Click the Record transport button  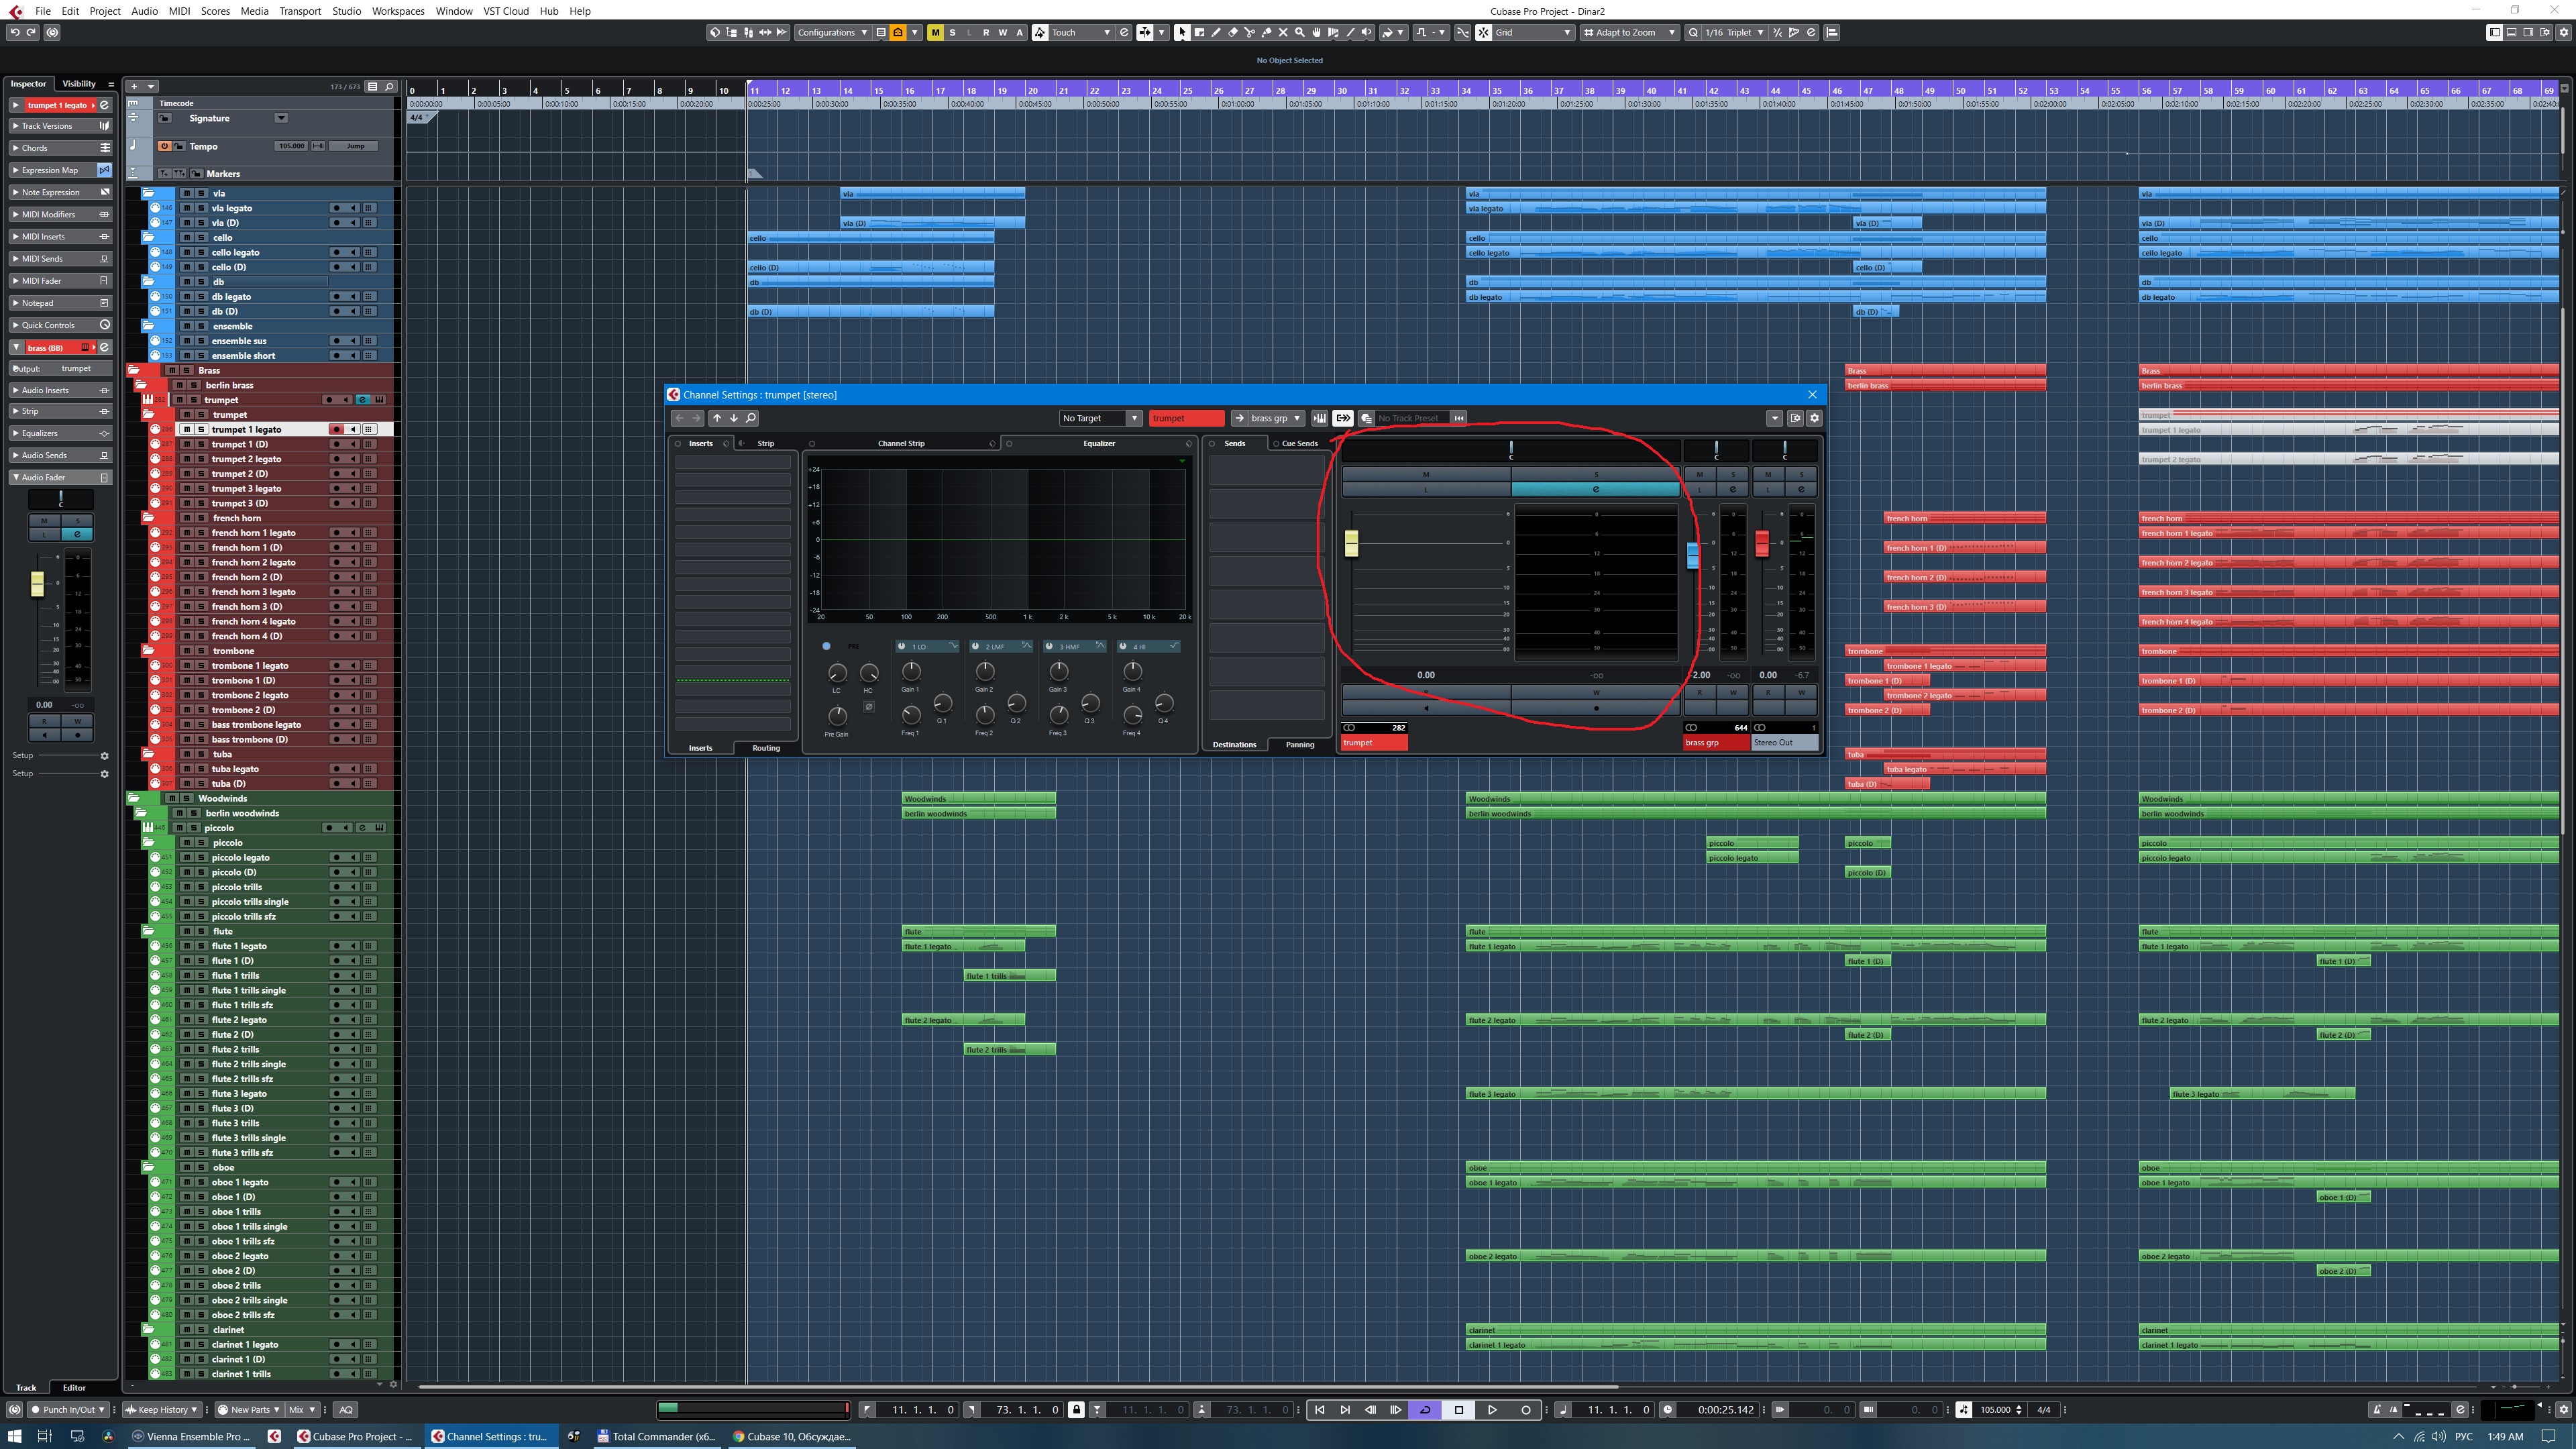click(x=1526, y=1410)
